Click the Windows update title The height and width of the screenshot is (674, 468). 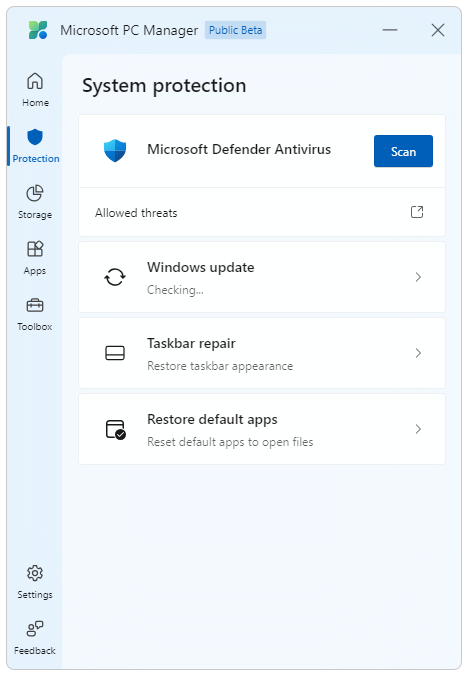point(201,267)
